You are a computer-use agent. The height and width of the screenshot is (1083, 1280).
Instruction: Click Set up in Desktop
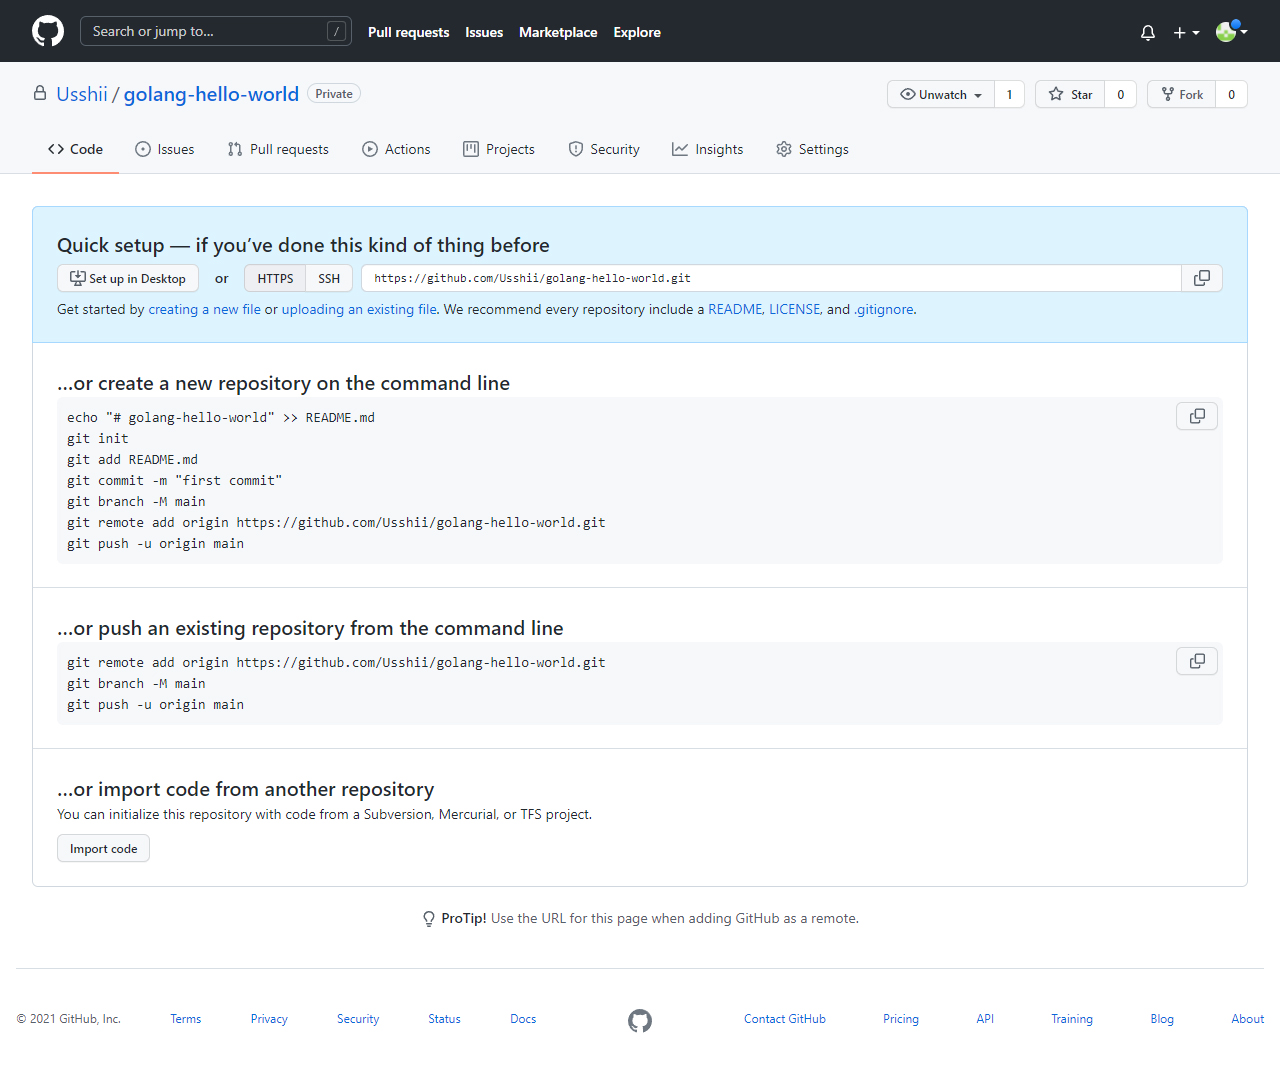point(128,278)
